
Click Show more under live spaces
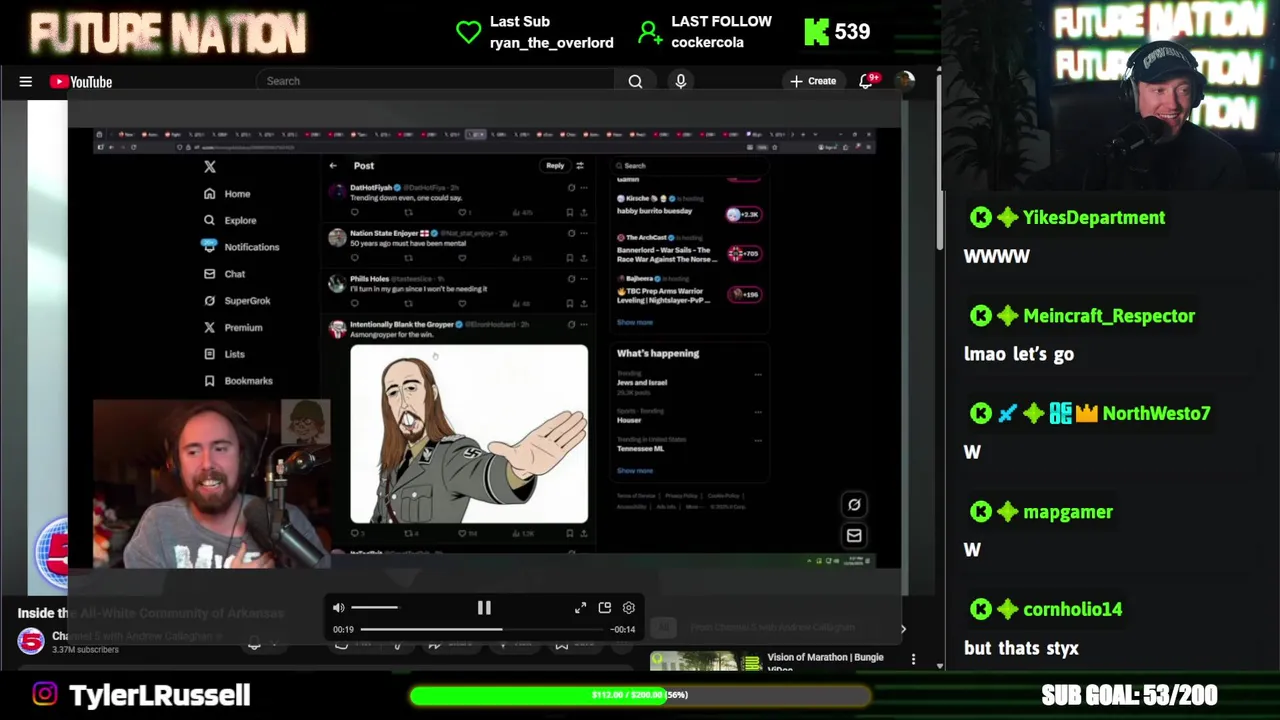click(634, 323)
